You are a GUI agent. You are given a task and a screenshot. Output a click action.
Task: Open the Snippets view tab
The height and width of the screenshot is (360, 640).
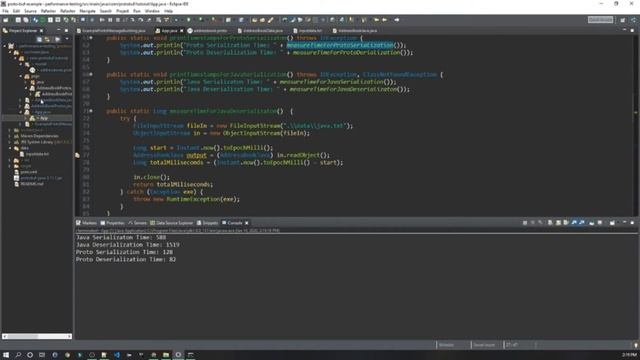coord(208,223)
